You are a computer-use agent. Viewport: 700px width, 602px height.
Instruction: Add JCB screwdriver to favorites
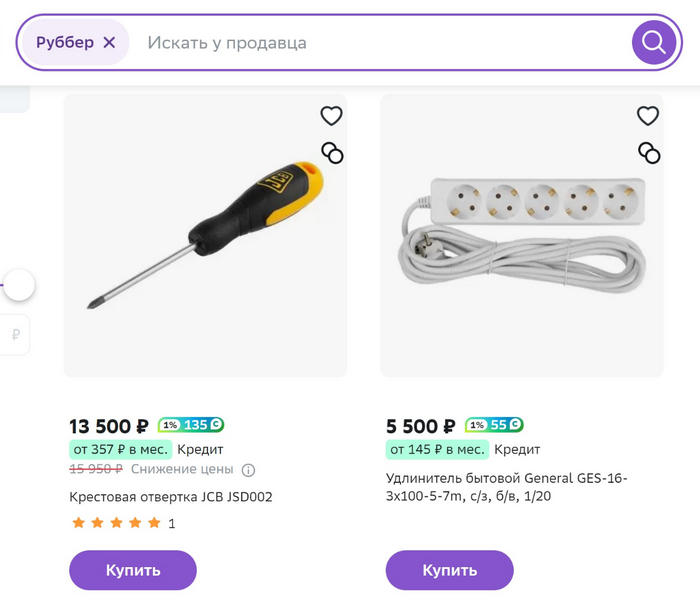click(332, 116)
